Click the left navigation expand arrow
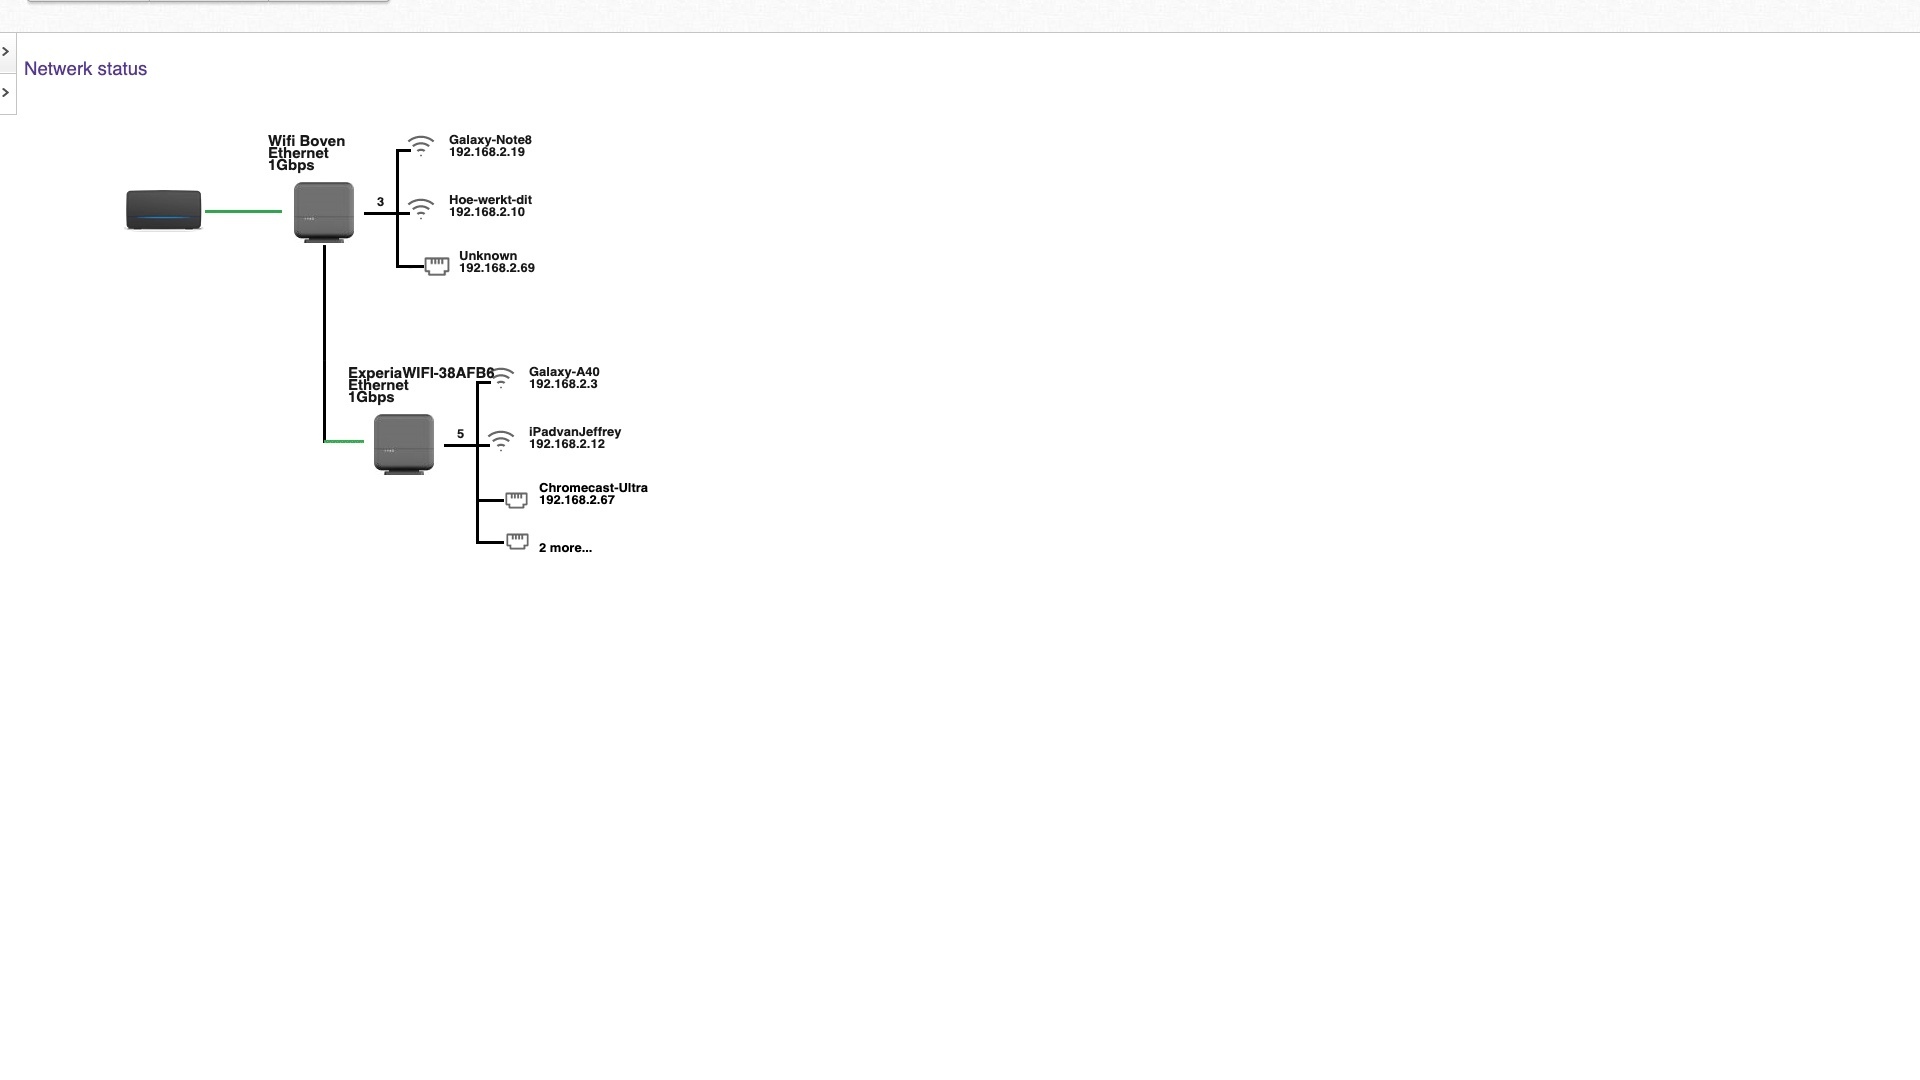 click(x=7, y=53)
